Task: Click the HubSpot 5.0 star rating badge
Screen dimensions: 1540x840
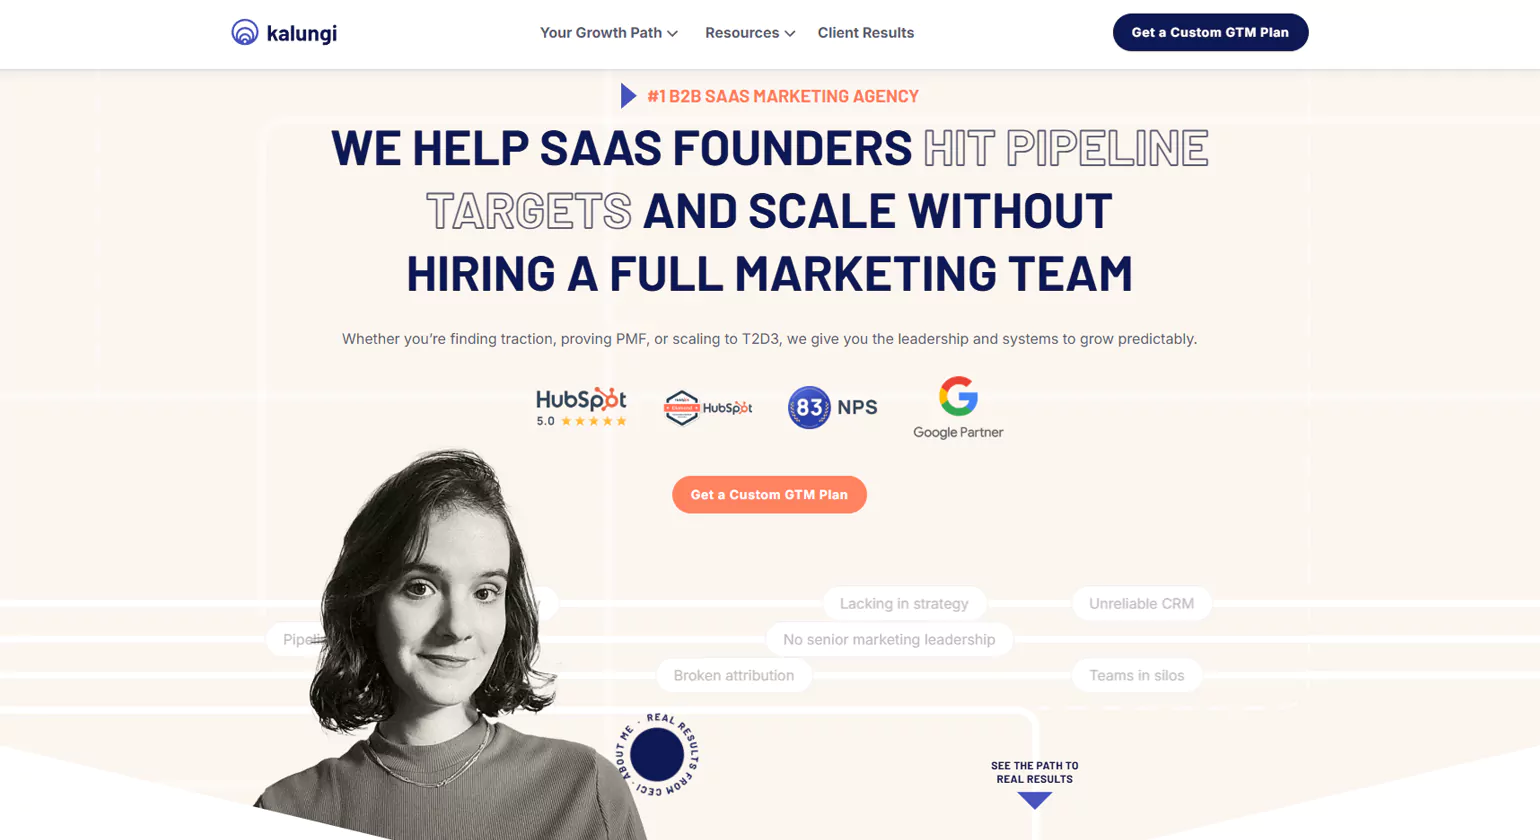Action: (581, 407)
